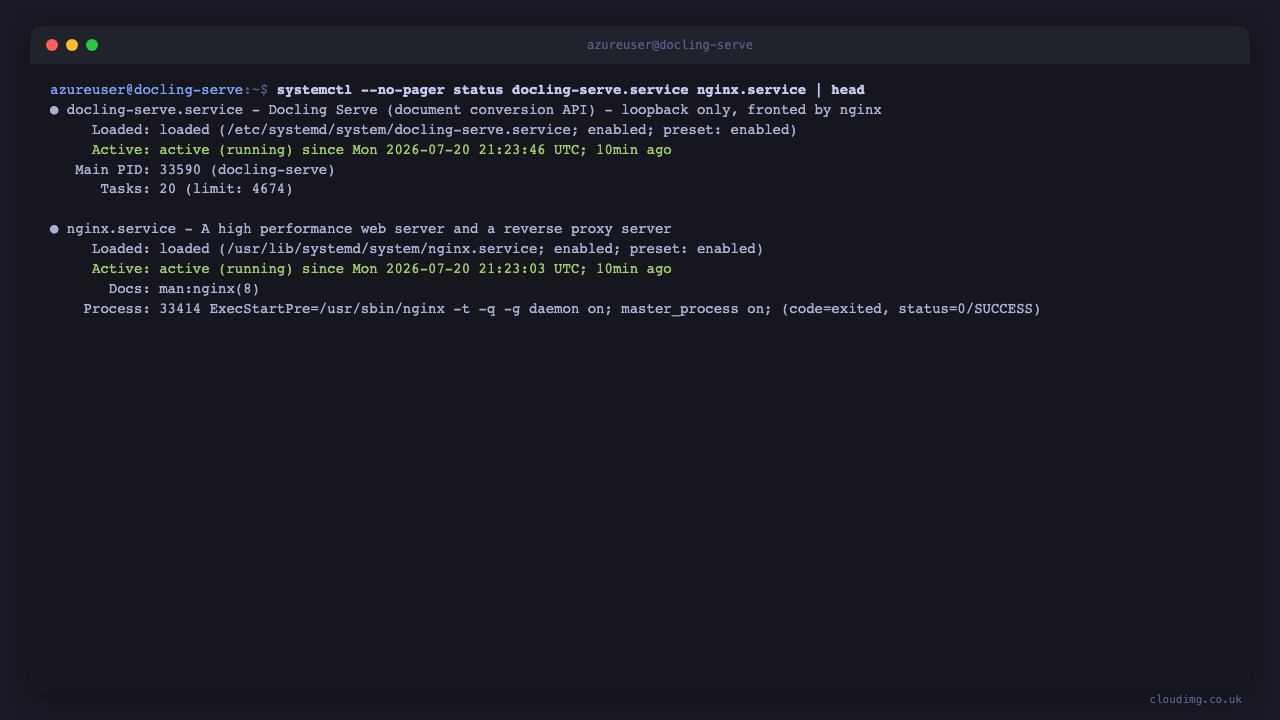
Task: Click the /etc/systemd/system/docling-serve.service Loaded line
Action: point(444,130)
